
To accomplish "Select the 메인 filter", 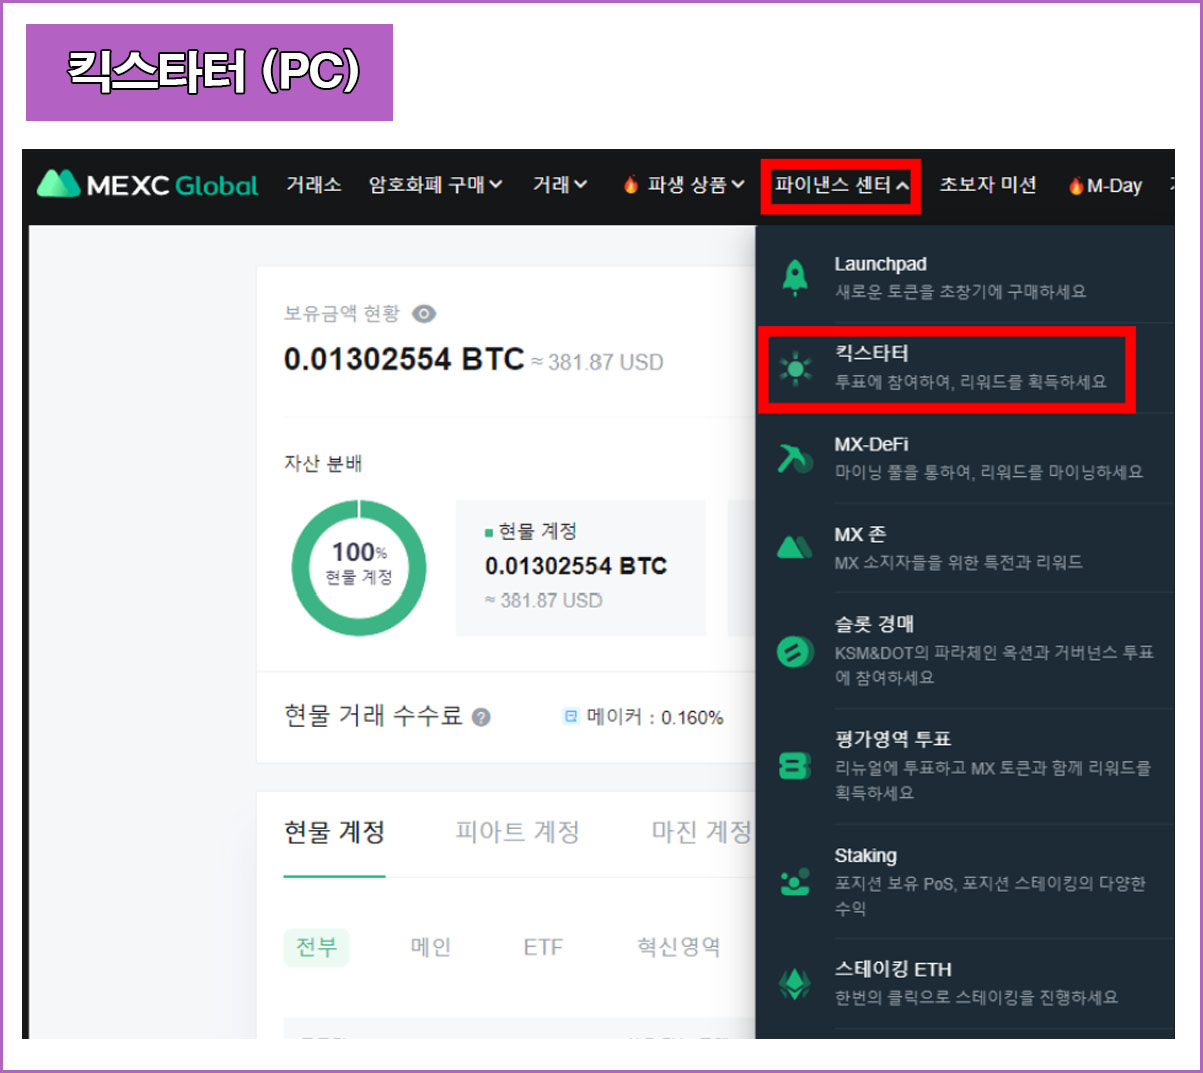I will (431, 947).
